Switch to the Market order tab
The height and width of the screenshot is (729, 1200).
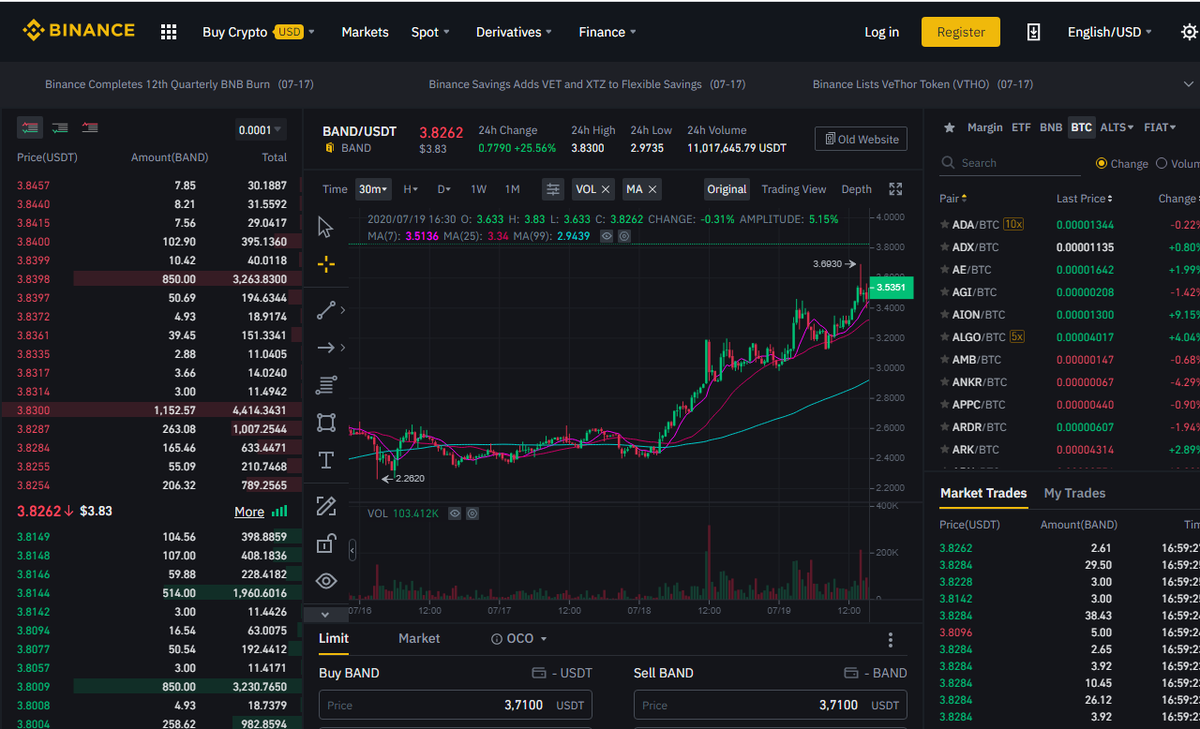[419, 638]
